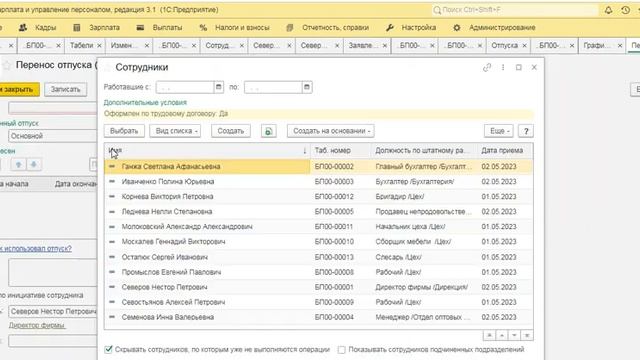Viewport: 640px width, 360px height.
Task: Open 'Дополнительные условия' link
Action: (x=145, y=102)
